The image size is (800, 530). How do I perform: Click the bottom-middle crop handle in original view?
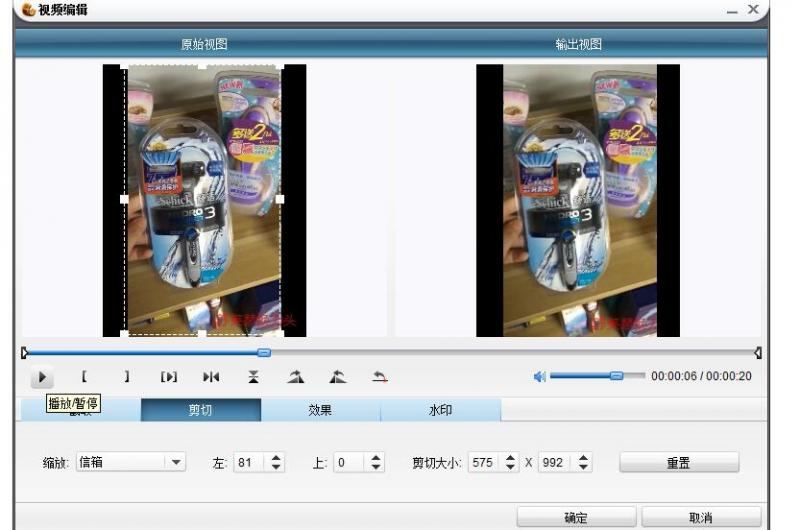pos(202,334)
